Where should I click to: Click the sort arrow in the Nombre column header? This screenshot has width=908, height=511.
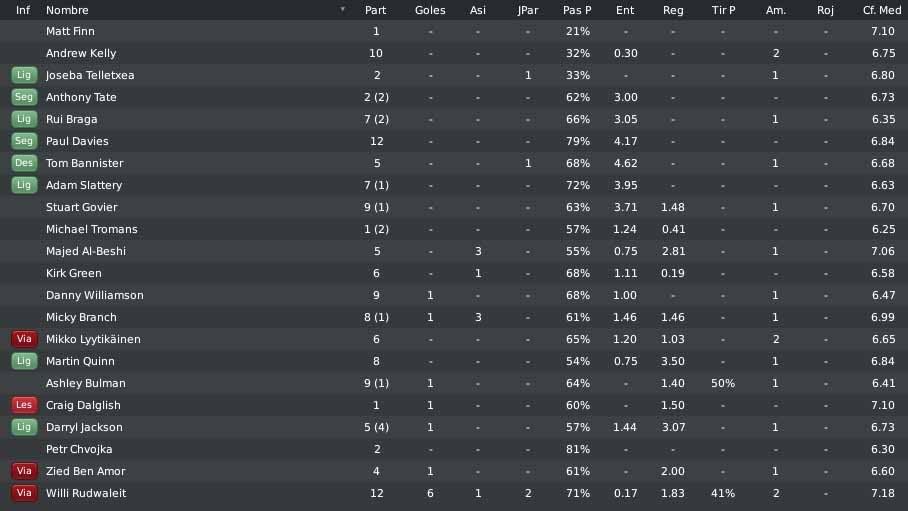point(343,9)
